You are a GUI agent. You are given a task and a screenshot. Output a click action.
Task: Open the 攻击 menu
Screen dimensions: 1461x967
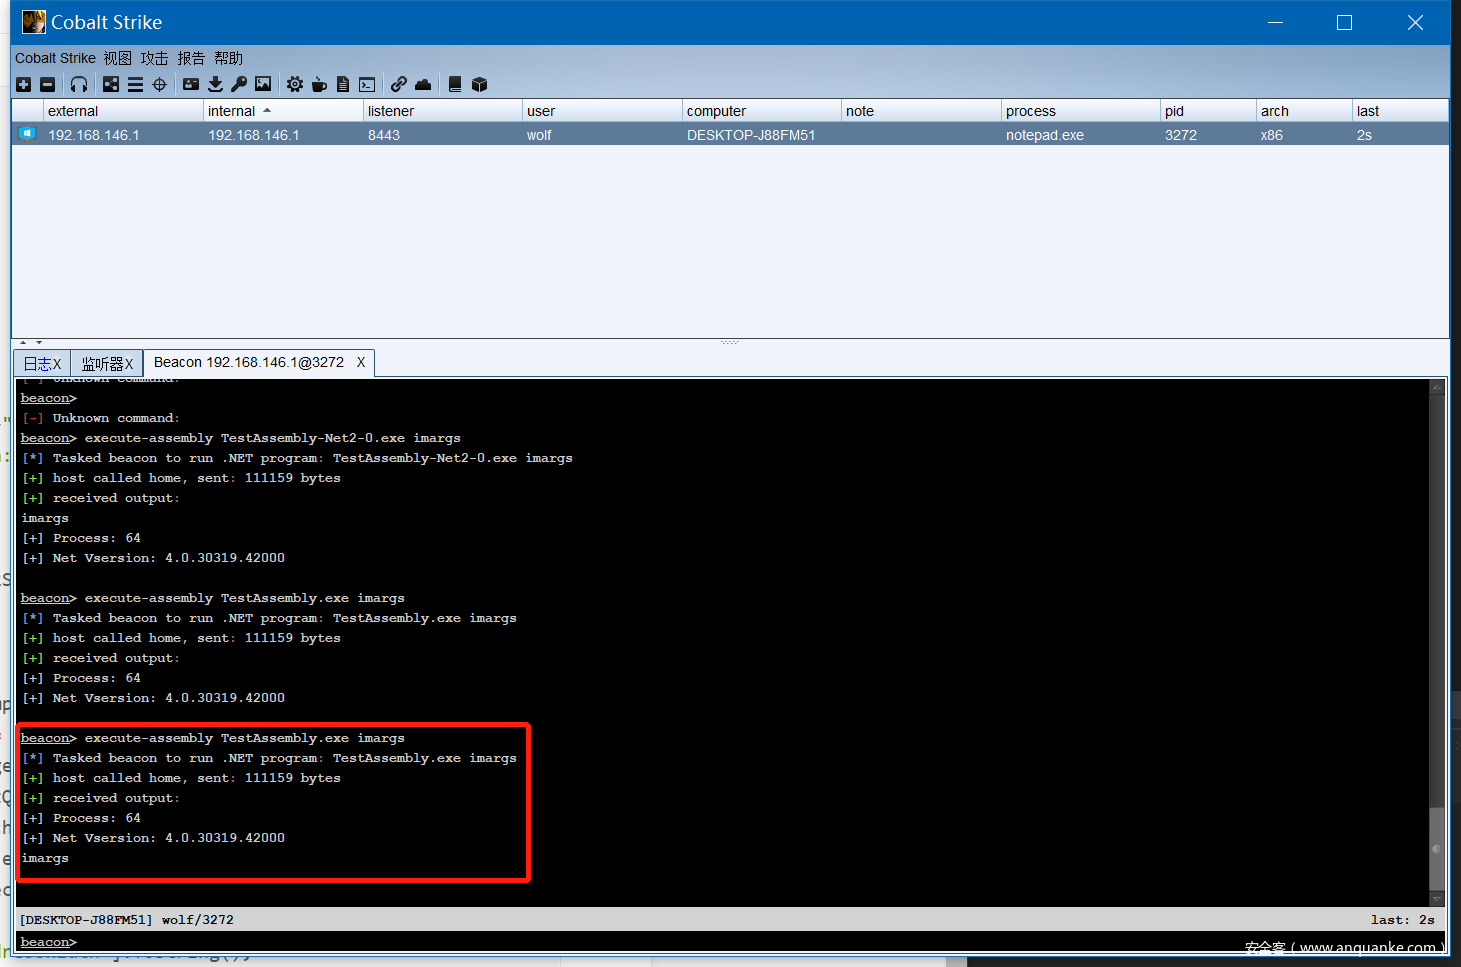[154, 58]
